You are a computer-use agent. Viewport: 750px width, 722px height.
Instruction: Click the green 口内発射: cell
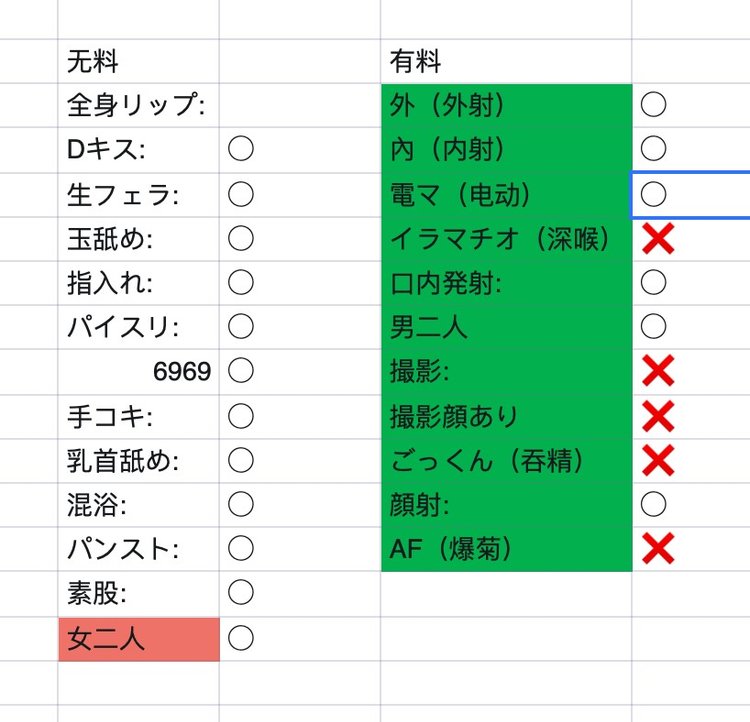pyautogui.click(x=505, y=282)
